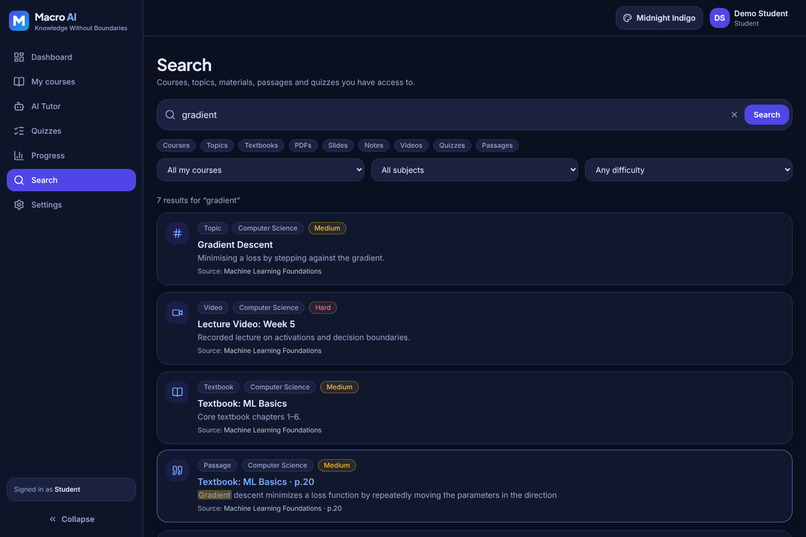
Task: Open the Progress section
Action: pyautogui.click(x=71, y=156)
